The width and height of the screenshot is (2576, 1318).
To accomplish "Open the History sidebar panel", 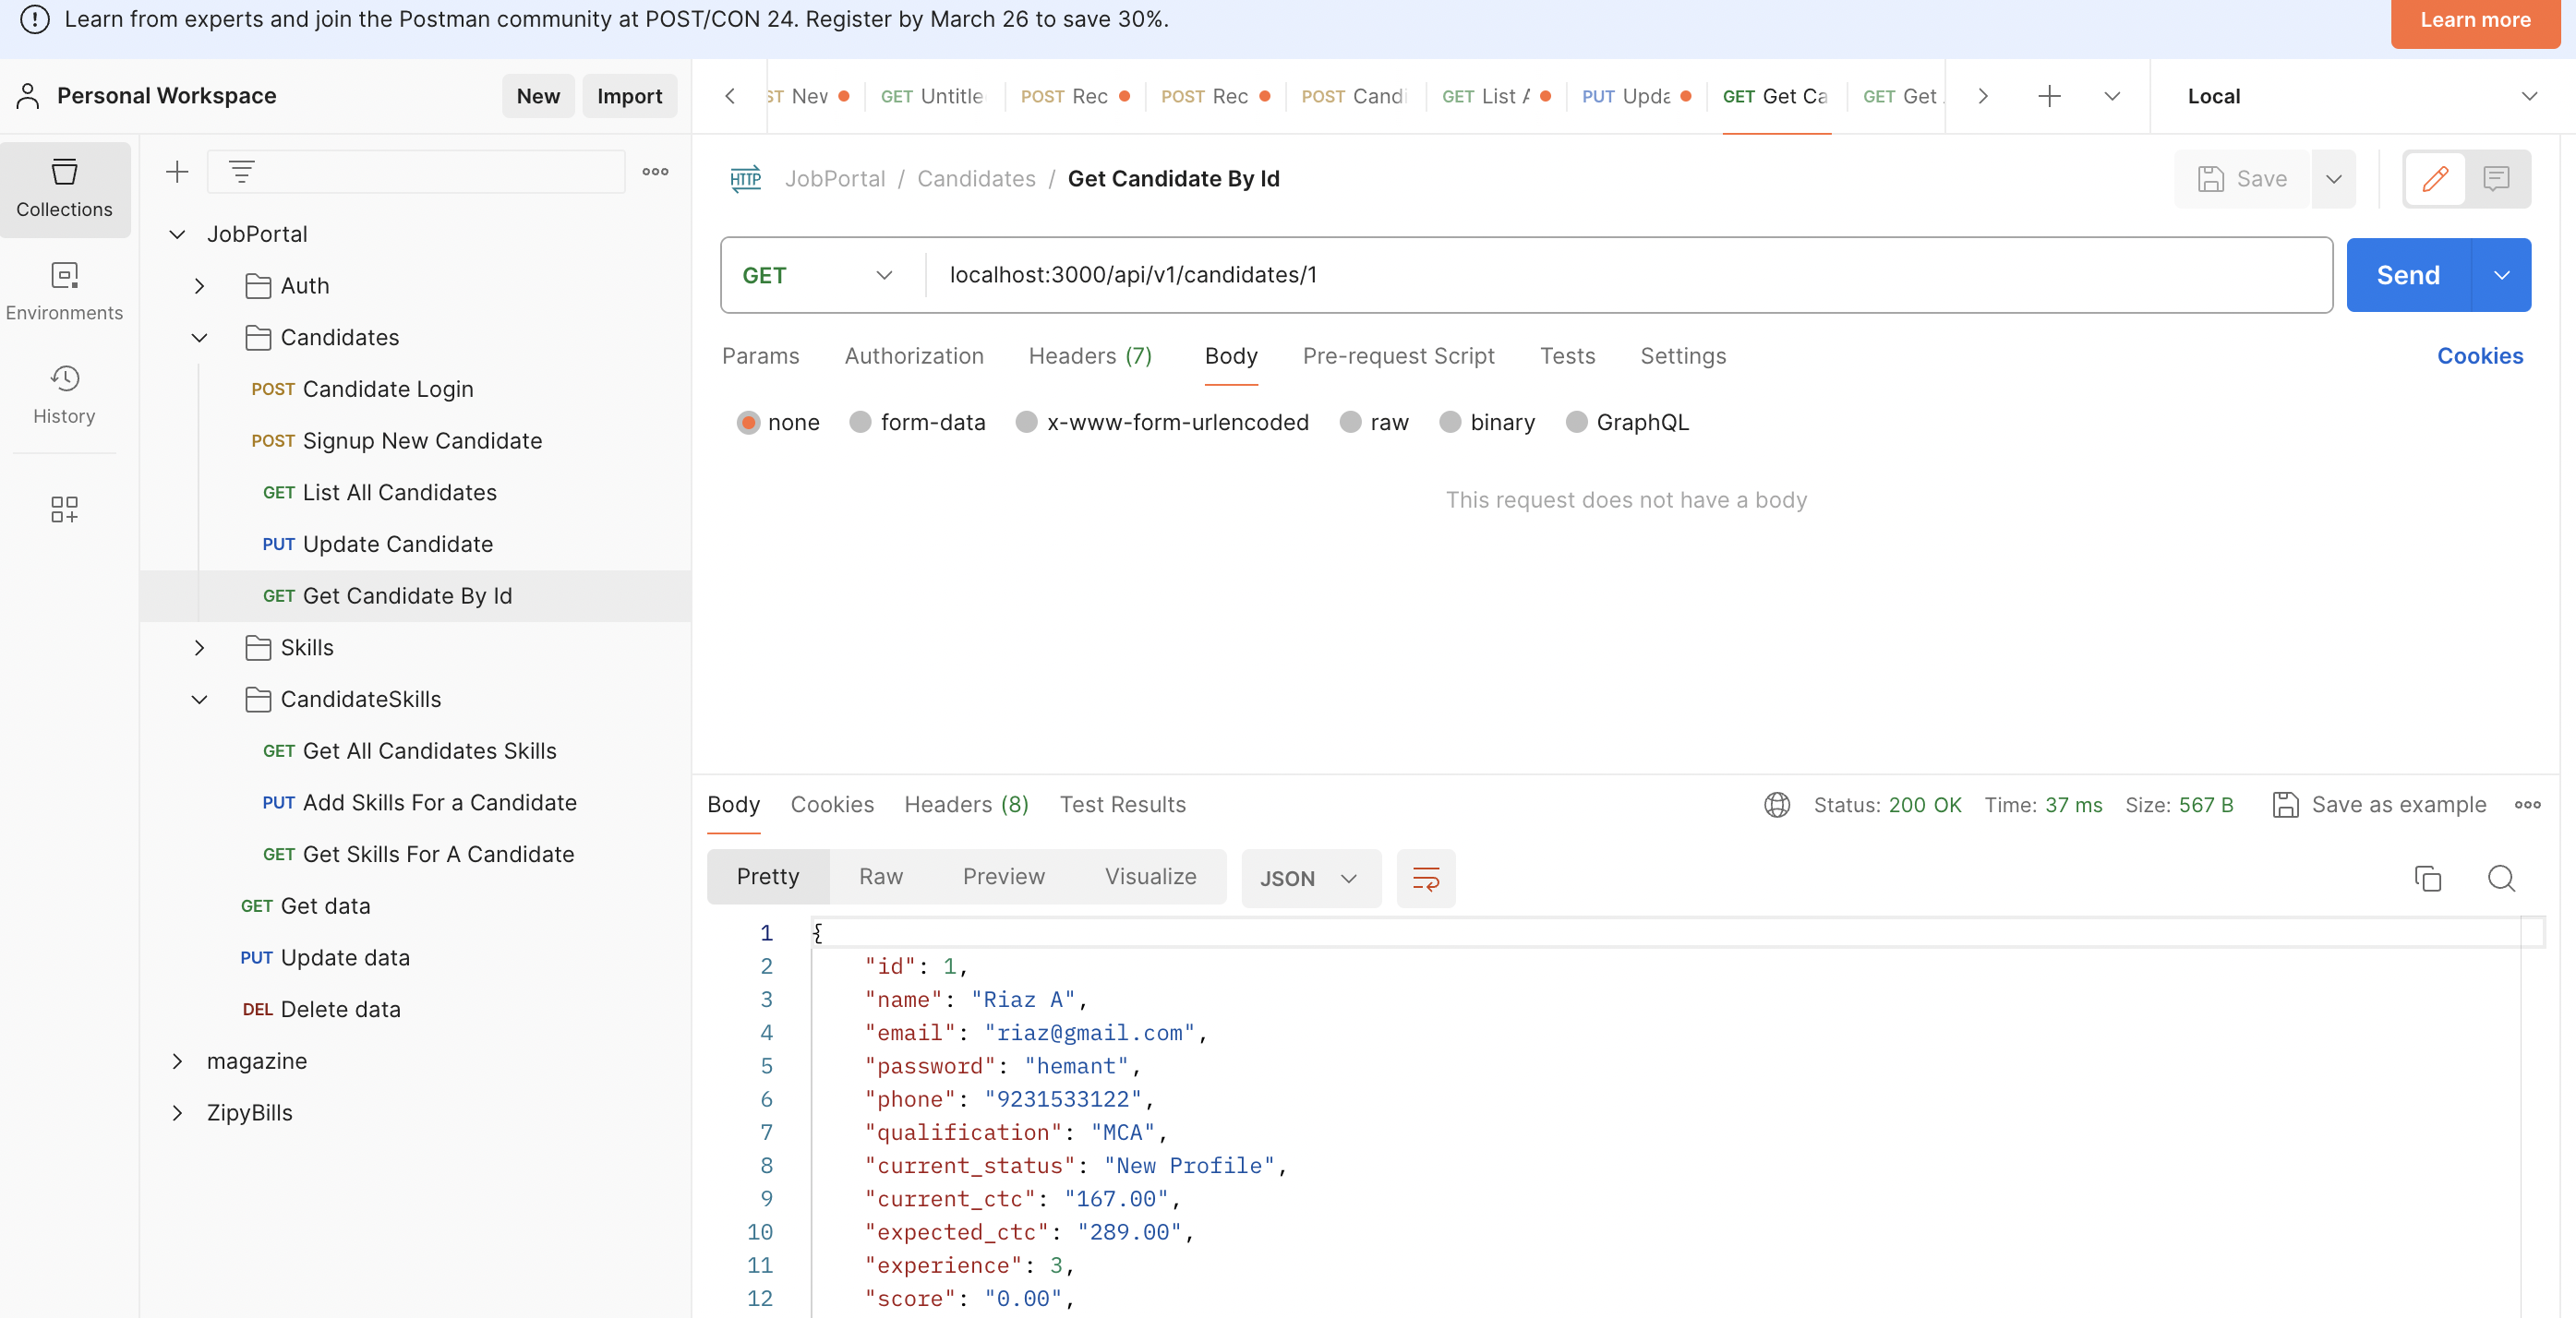I will pos(64,394).
